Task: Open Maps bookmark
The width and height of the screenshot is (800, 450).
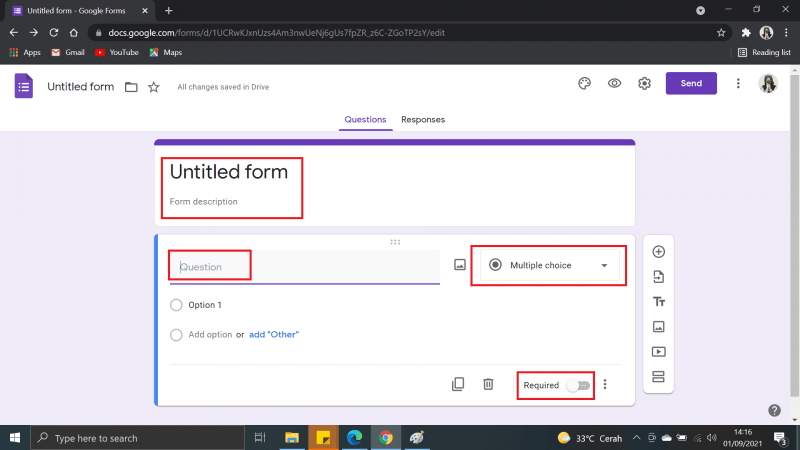Action: click(166, 52)
